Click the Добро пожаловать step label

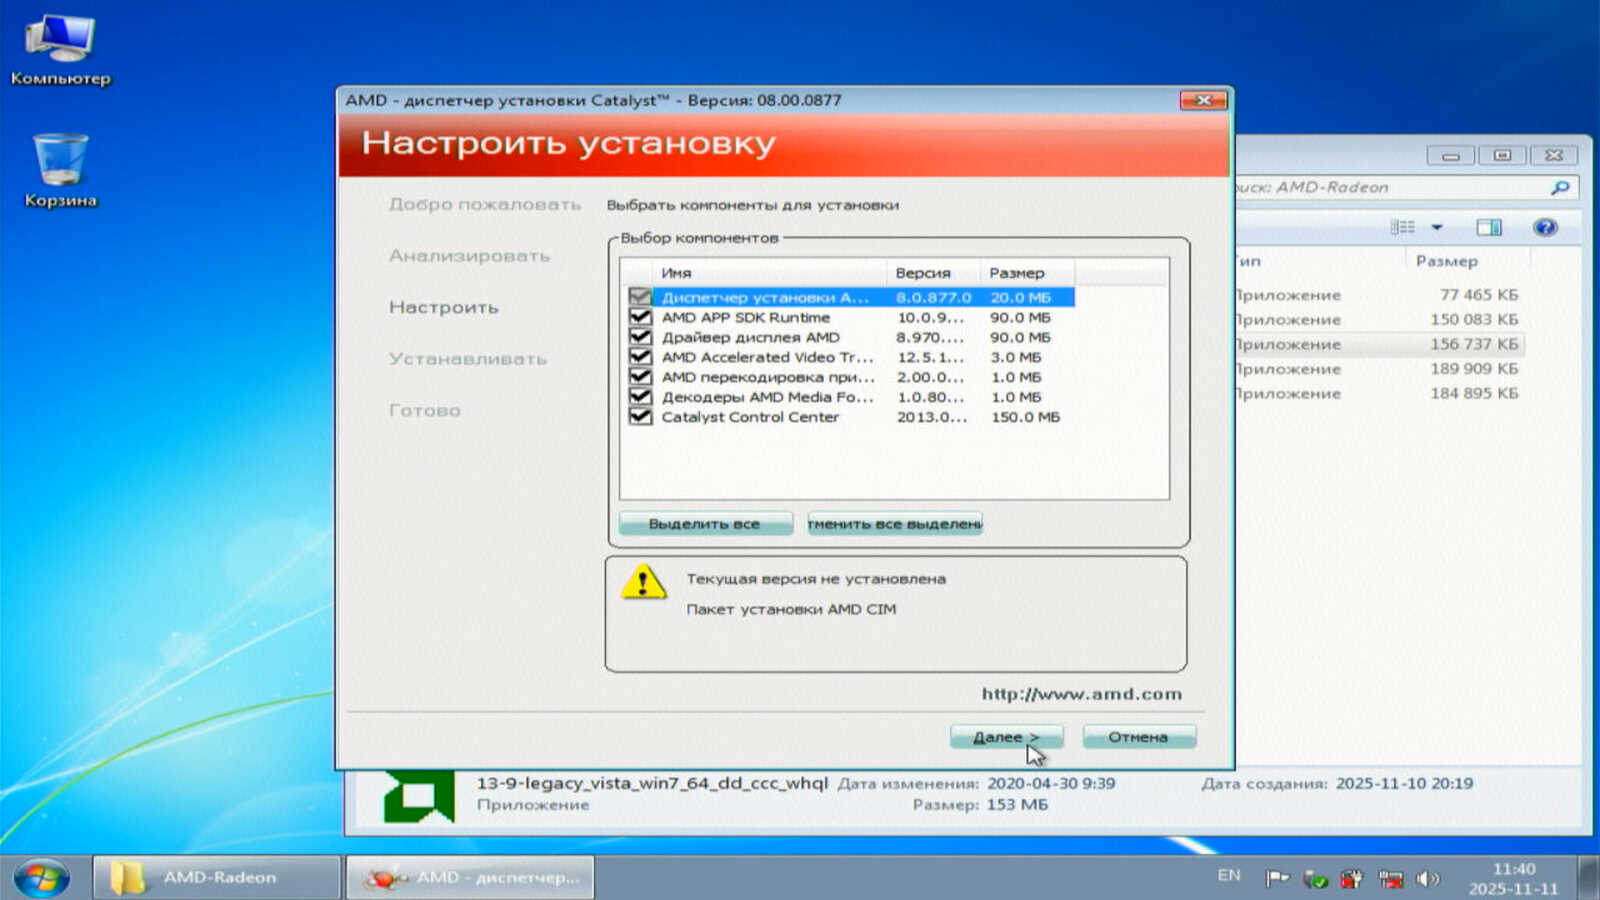[485, 204]
